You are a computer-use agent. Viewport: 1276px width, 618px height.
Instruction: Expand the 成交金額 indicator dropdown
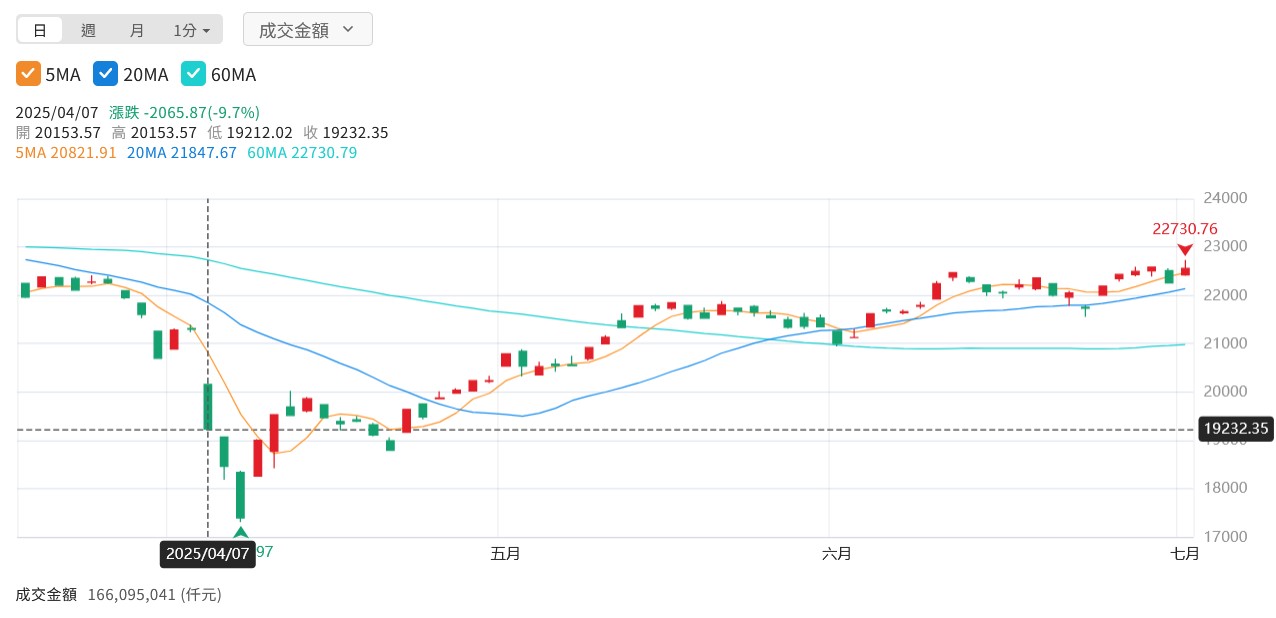click(x=307, y=30)
